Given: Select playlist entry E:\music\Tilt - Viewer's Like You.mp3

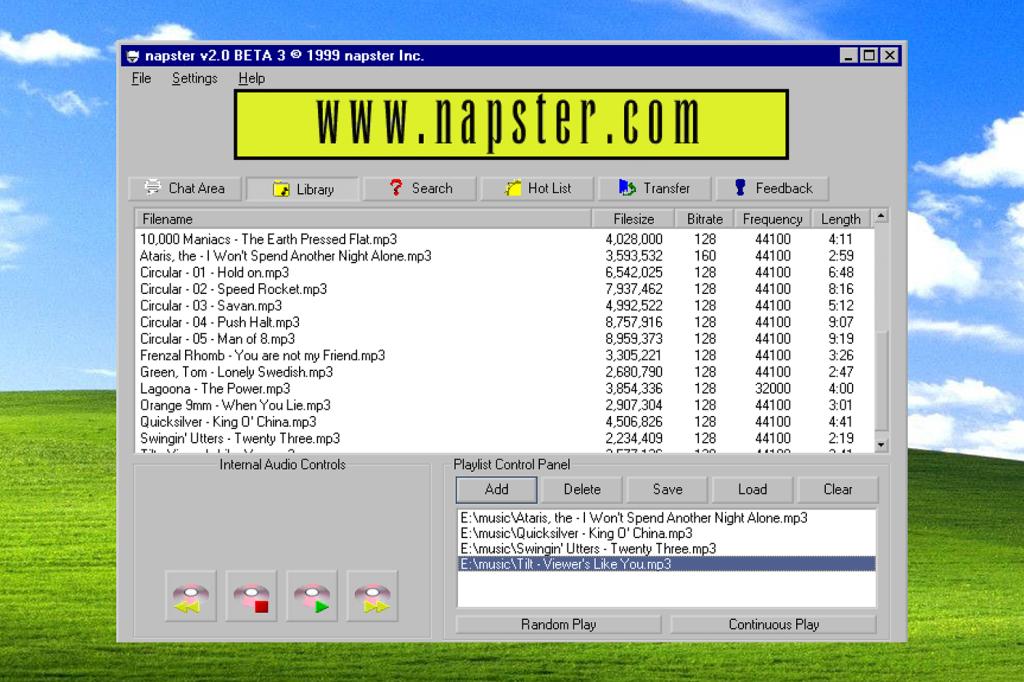Looking at the screenshot, I should tap(666, 564).
